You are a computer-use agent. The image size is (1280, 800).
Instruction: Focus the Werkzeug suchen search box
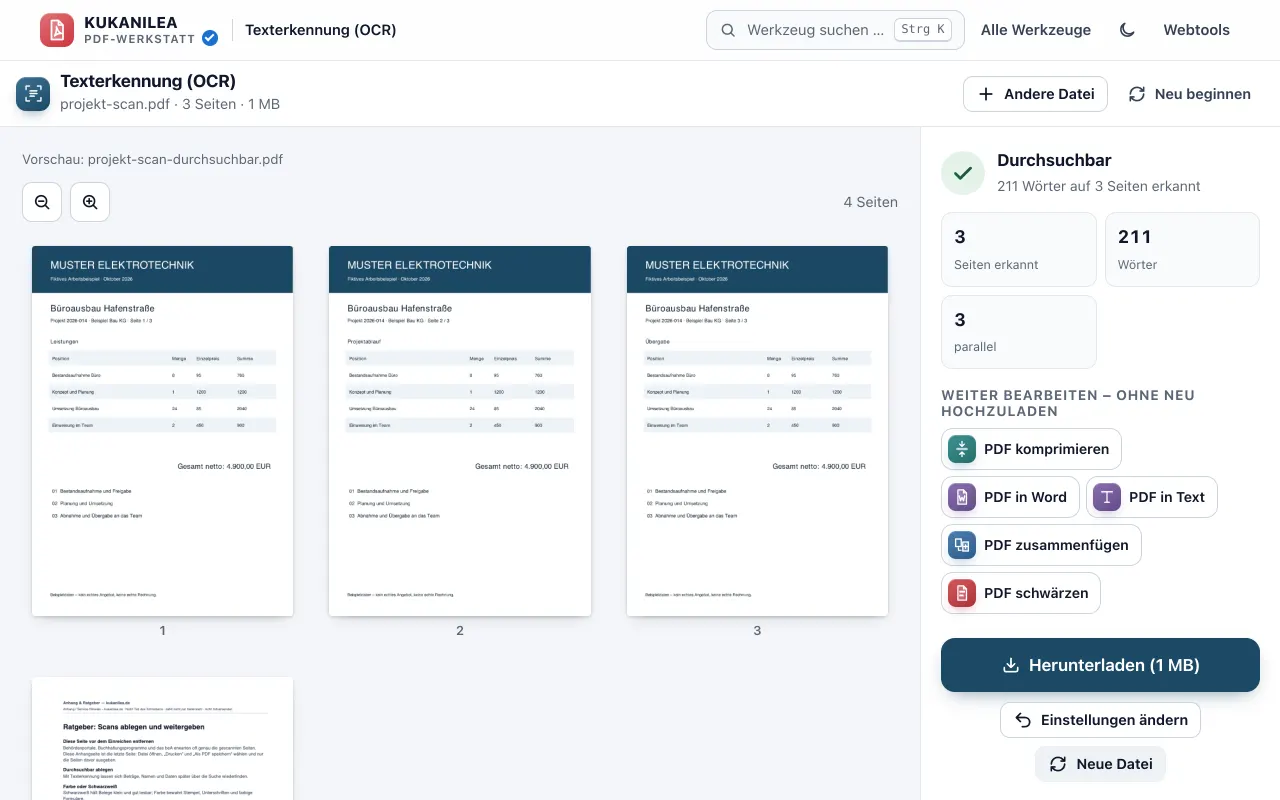coord(835,30)
